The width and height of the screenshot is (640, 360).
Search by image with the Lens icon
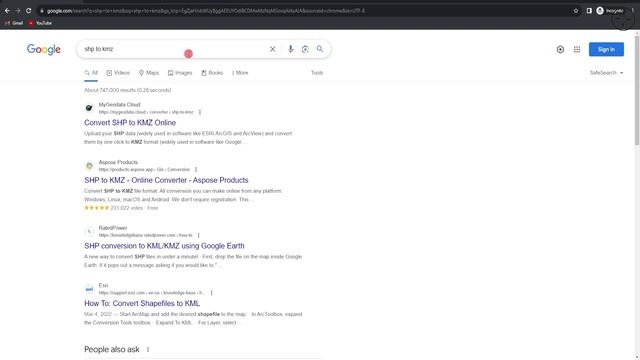click(305, 49)
